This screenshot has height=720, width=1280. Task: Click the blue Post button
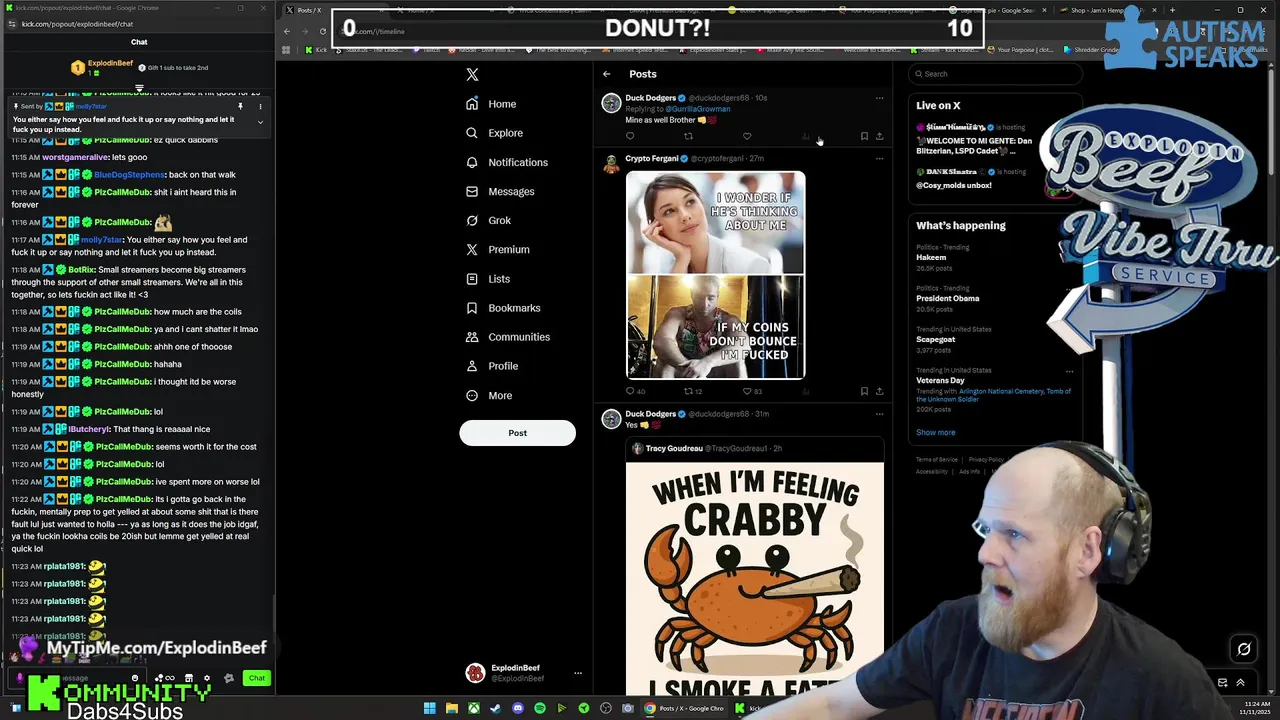tap(517, 433)
